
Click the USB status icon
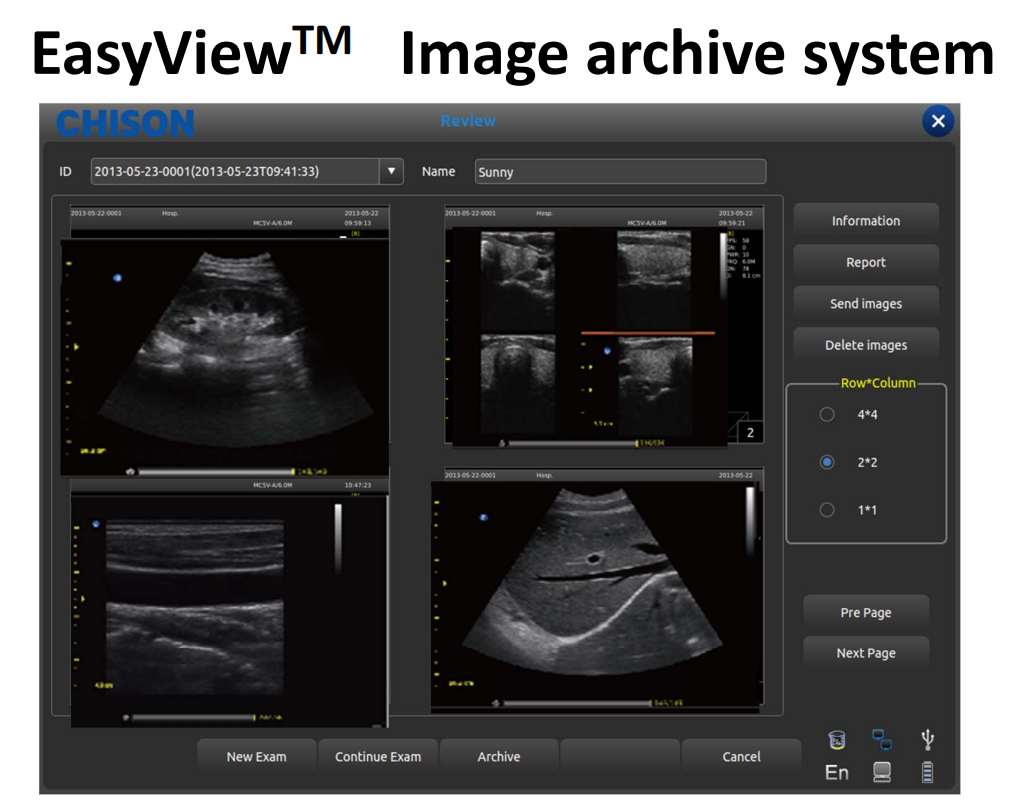point(927,740)
